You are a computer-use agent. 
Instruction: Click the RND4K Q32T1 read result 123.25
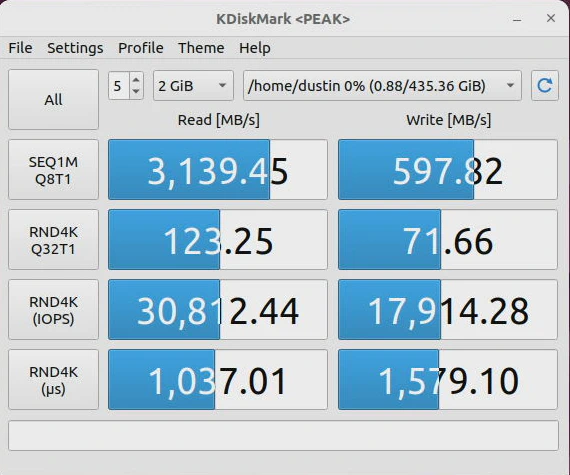(218, 240)
